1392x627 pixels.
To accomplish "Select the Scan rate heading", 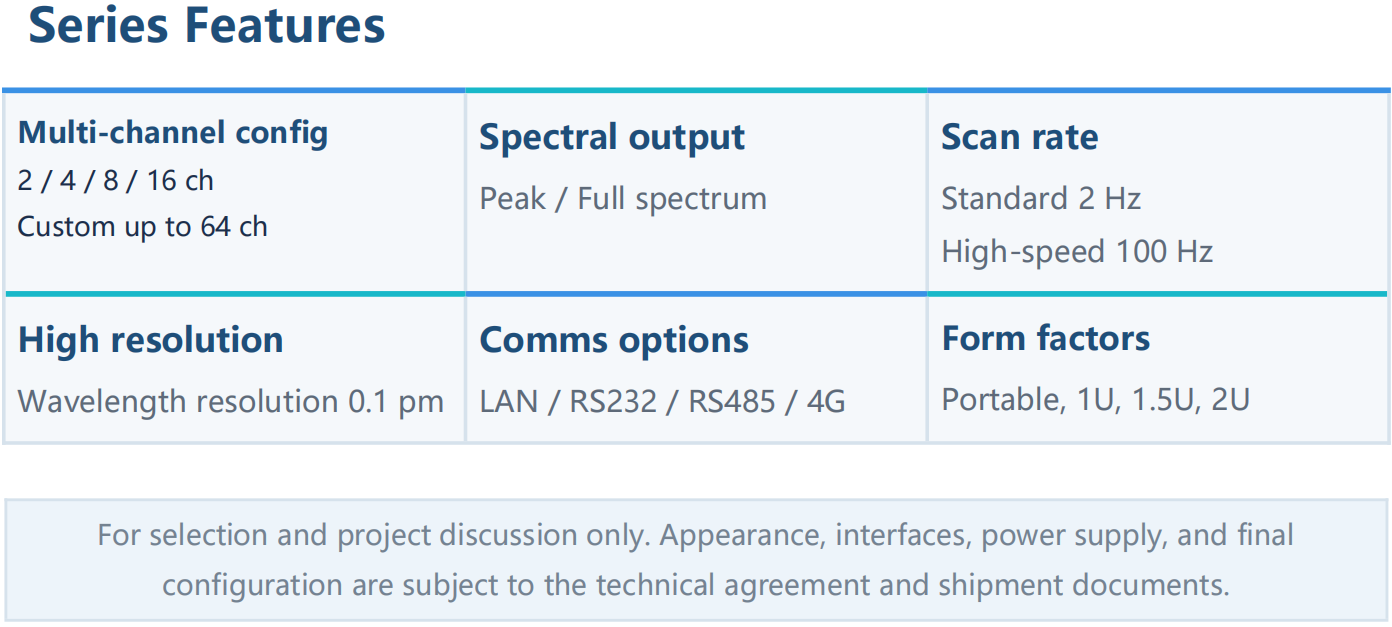I will 1019,137.
